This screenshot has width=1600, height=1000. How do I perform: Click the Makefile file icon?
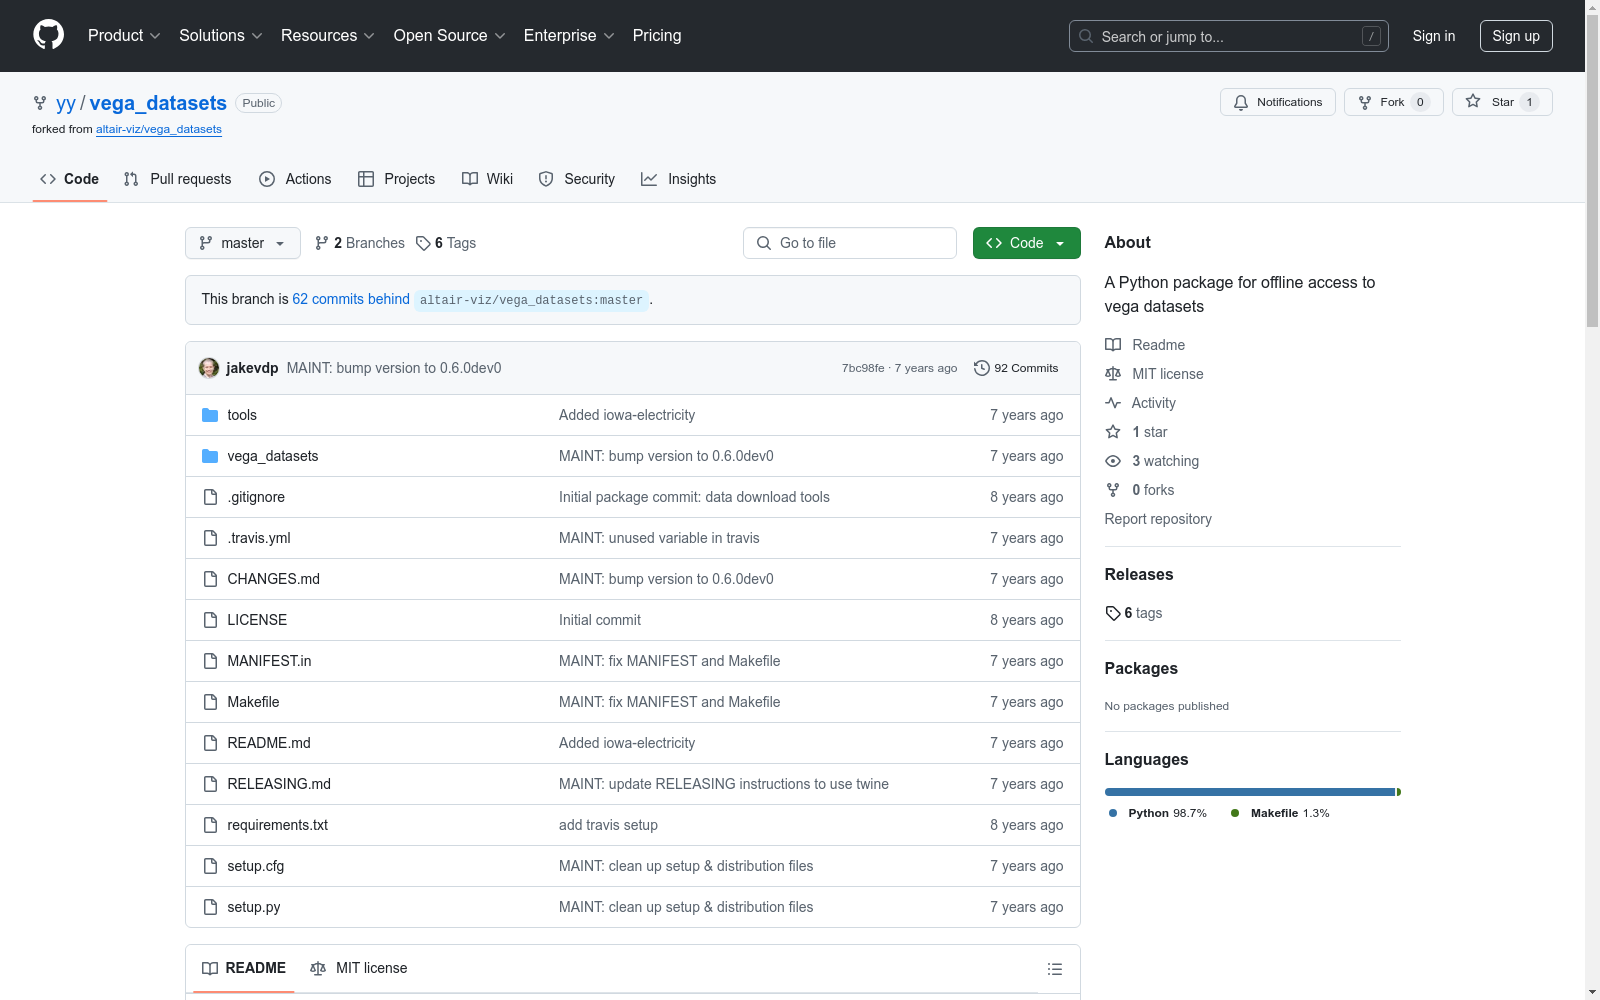click(210, 702)
